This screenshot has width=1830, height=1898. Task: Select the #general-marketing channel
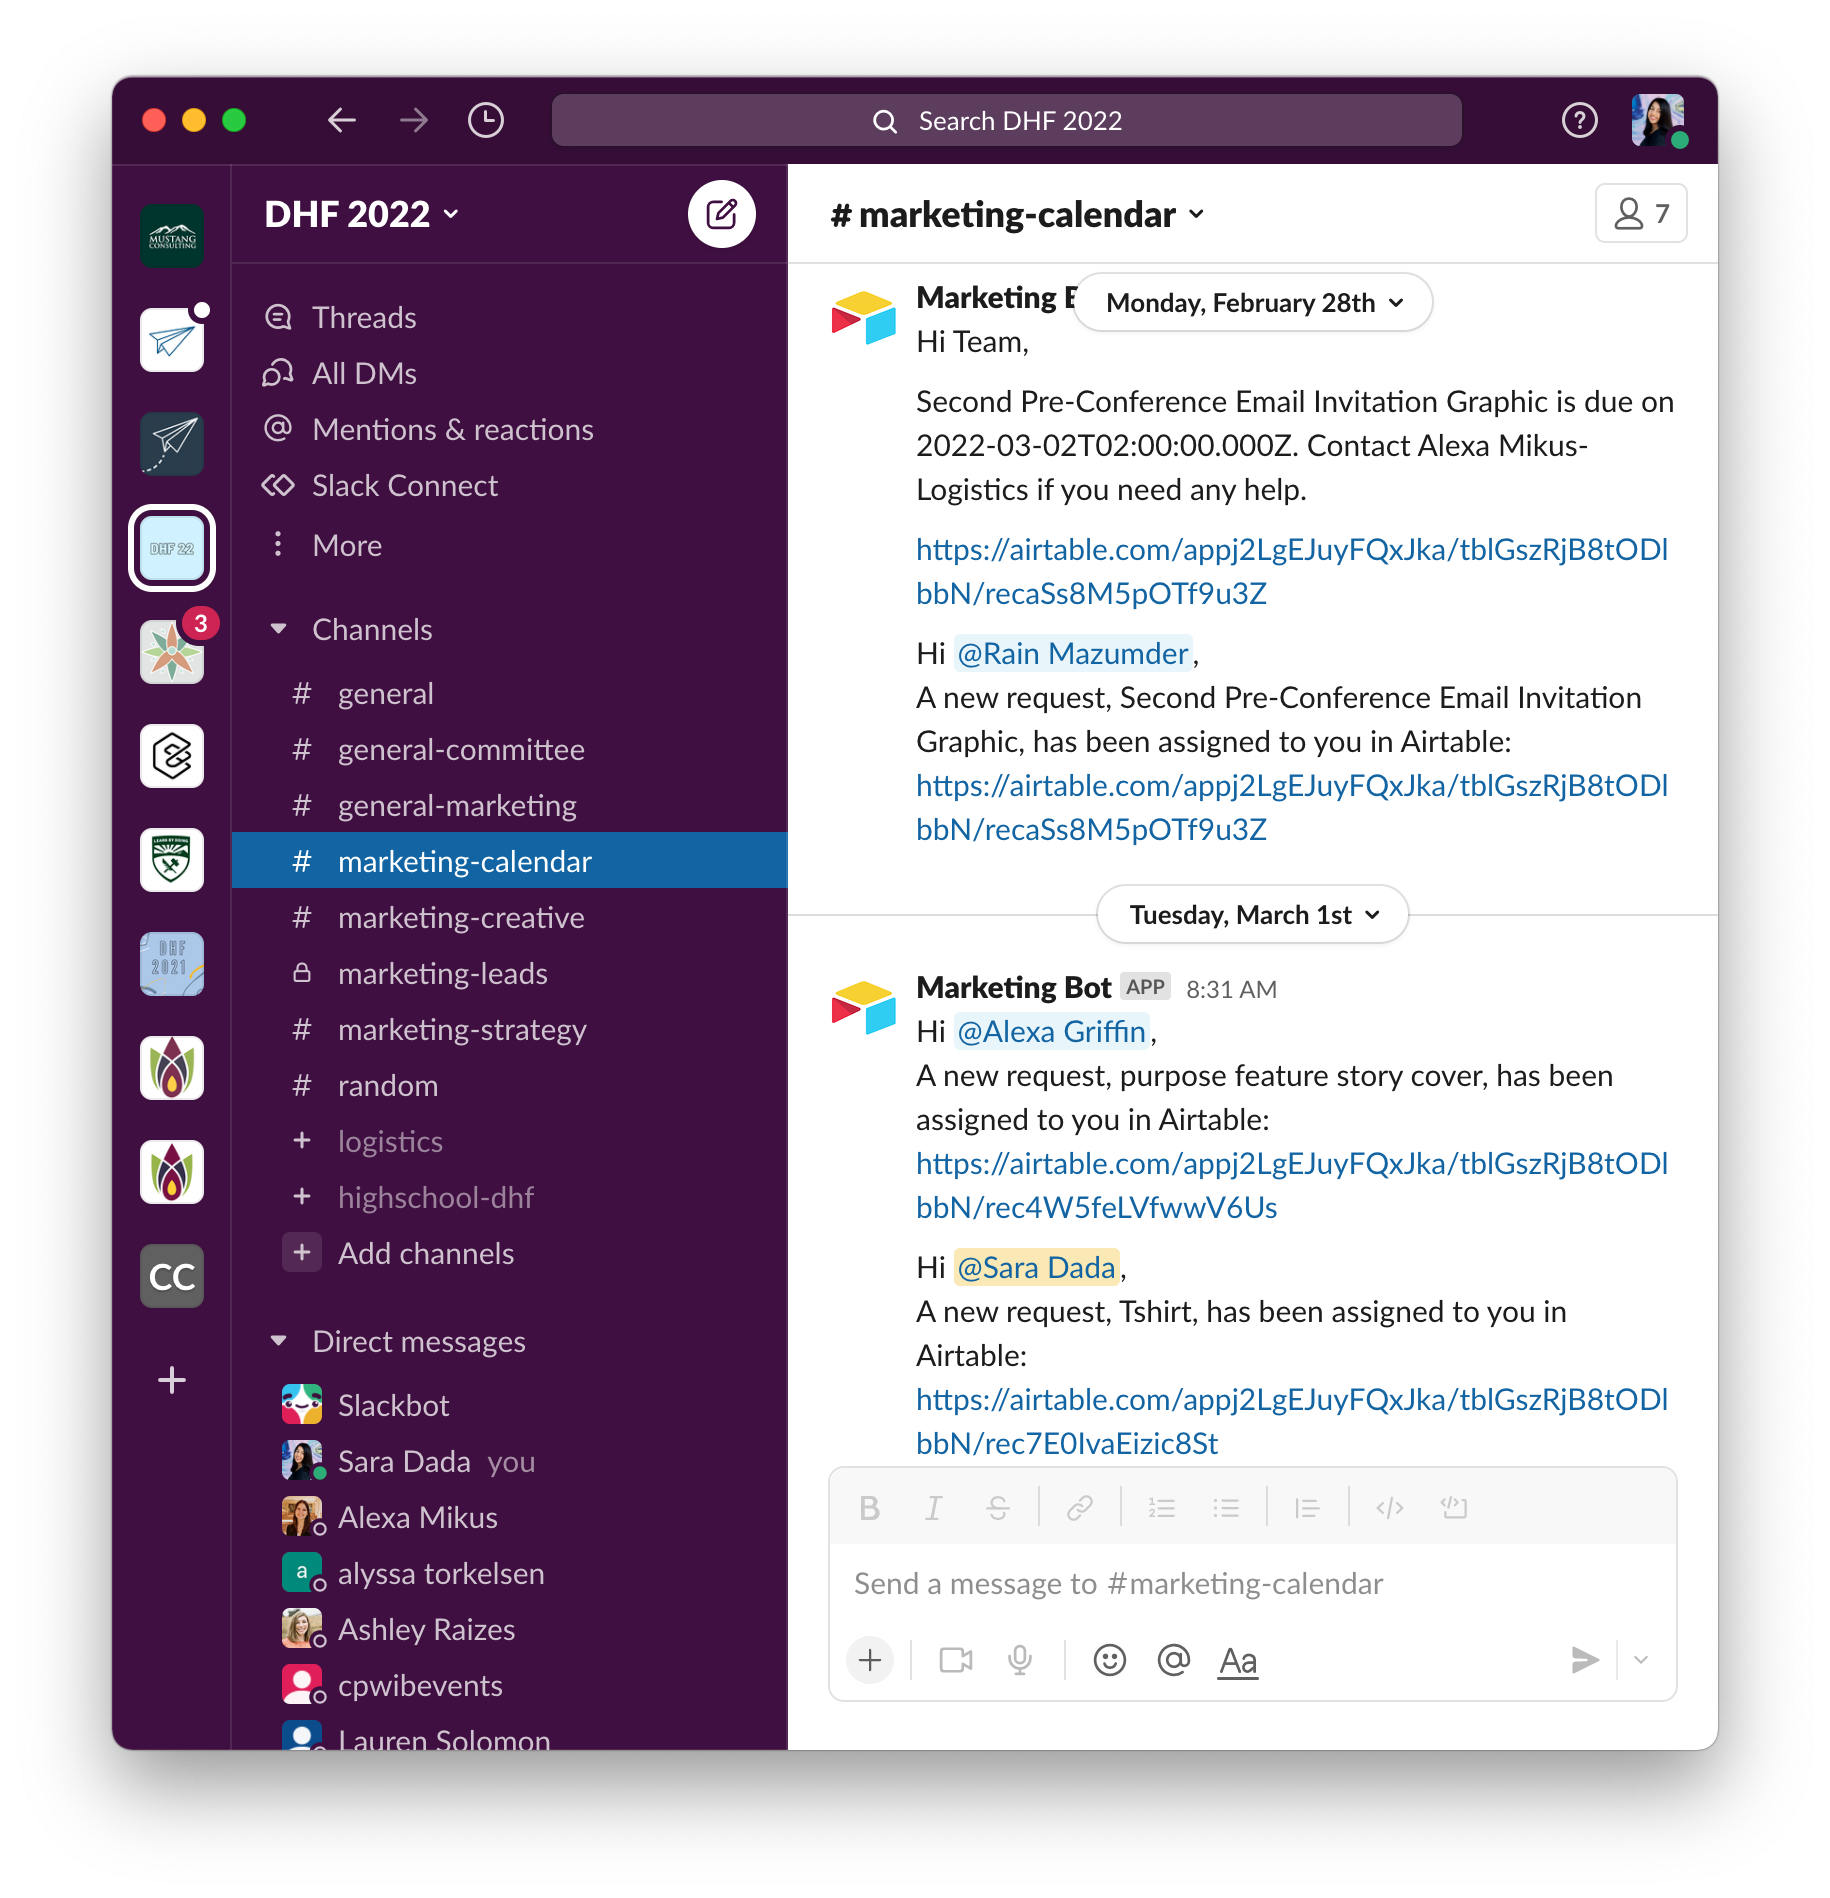click(x=509, y=805)
